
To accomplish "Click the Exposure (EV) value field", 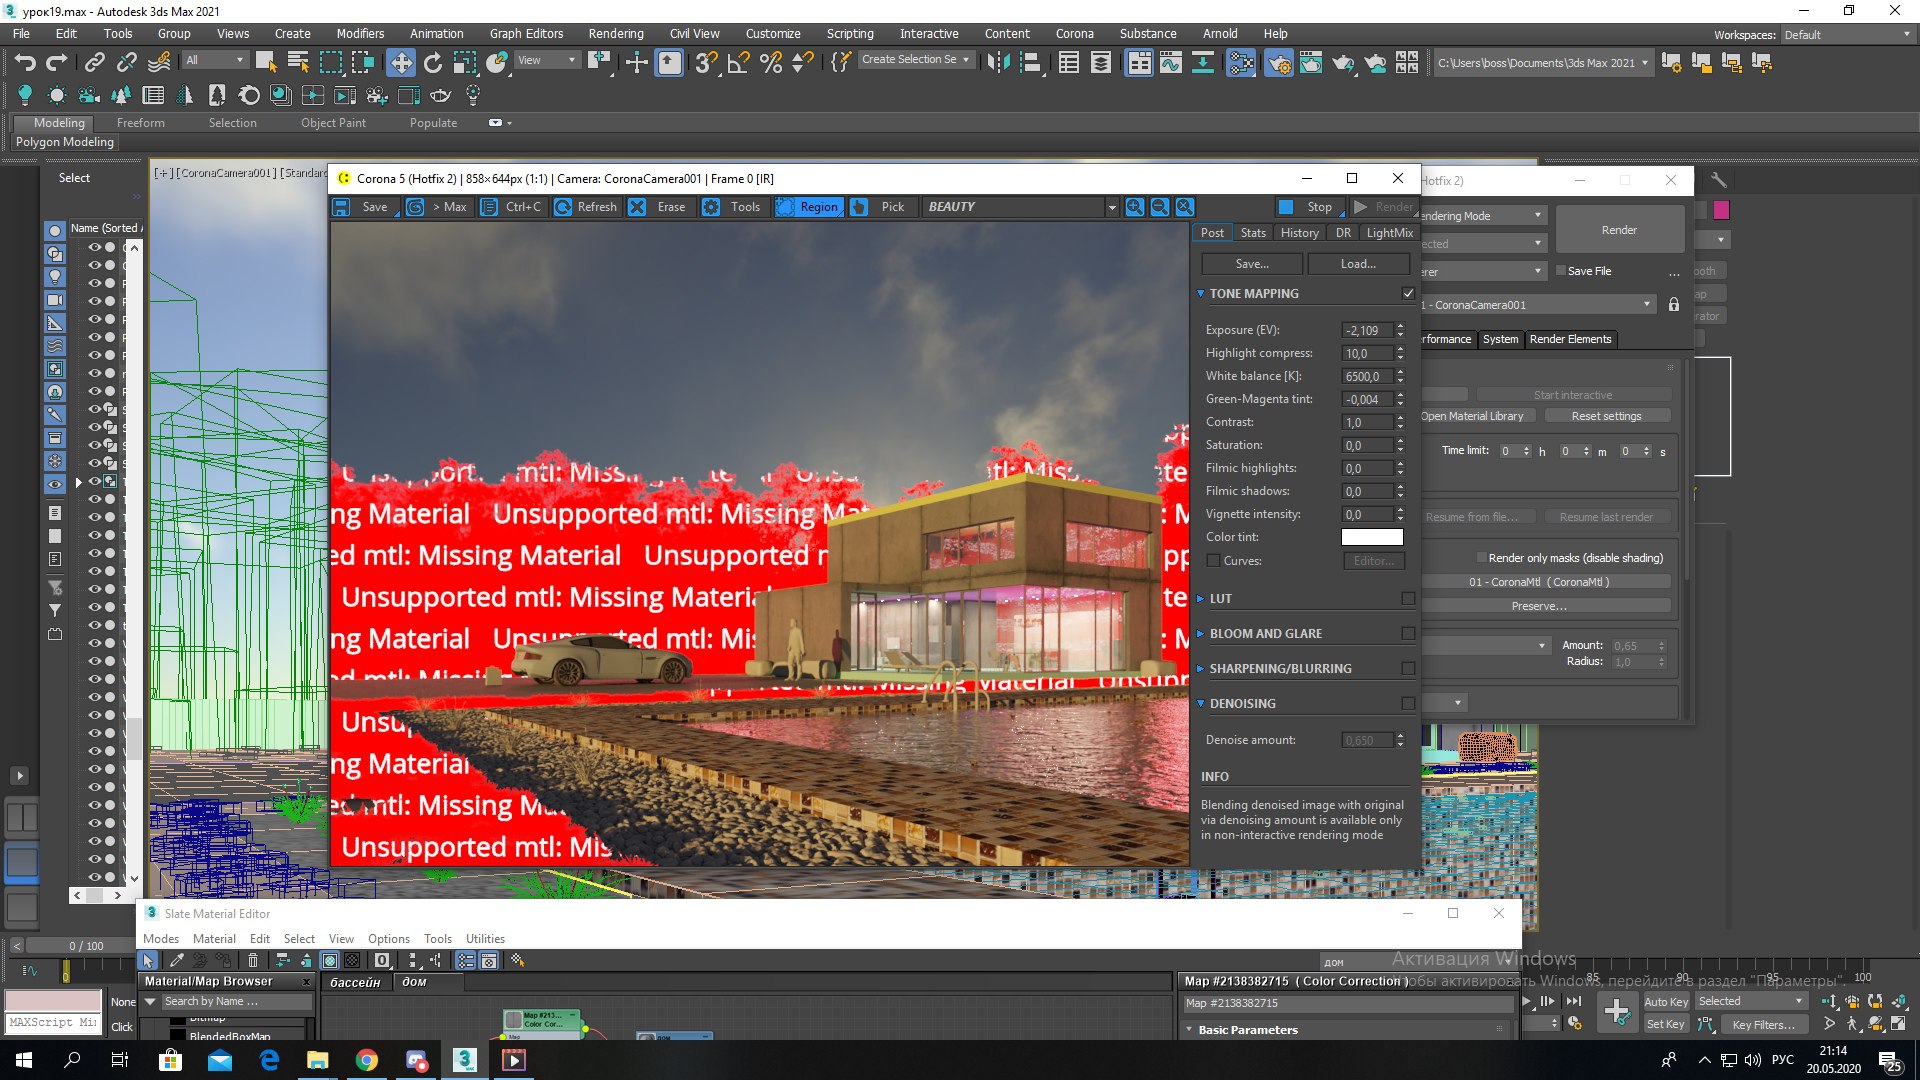I will 1366,331.
